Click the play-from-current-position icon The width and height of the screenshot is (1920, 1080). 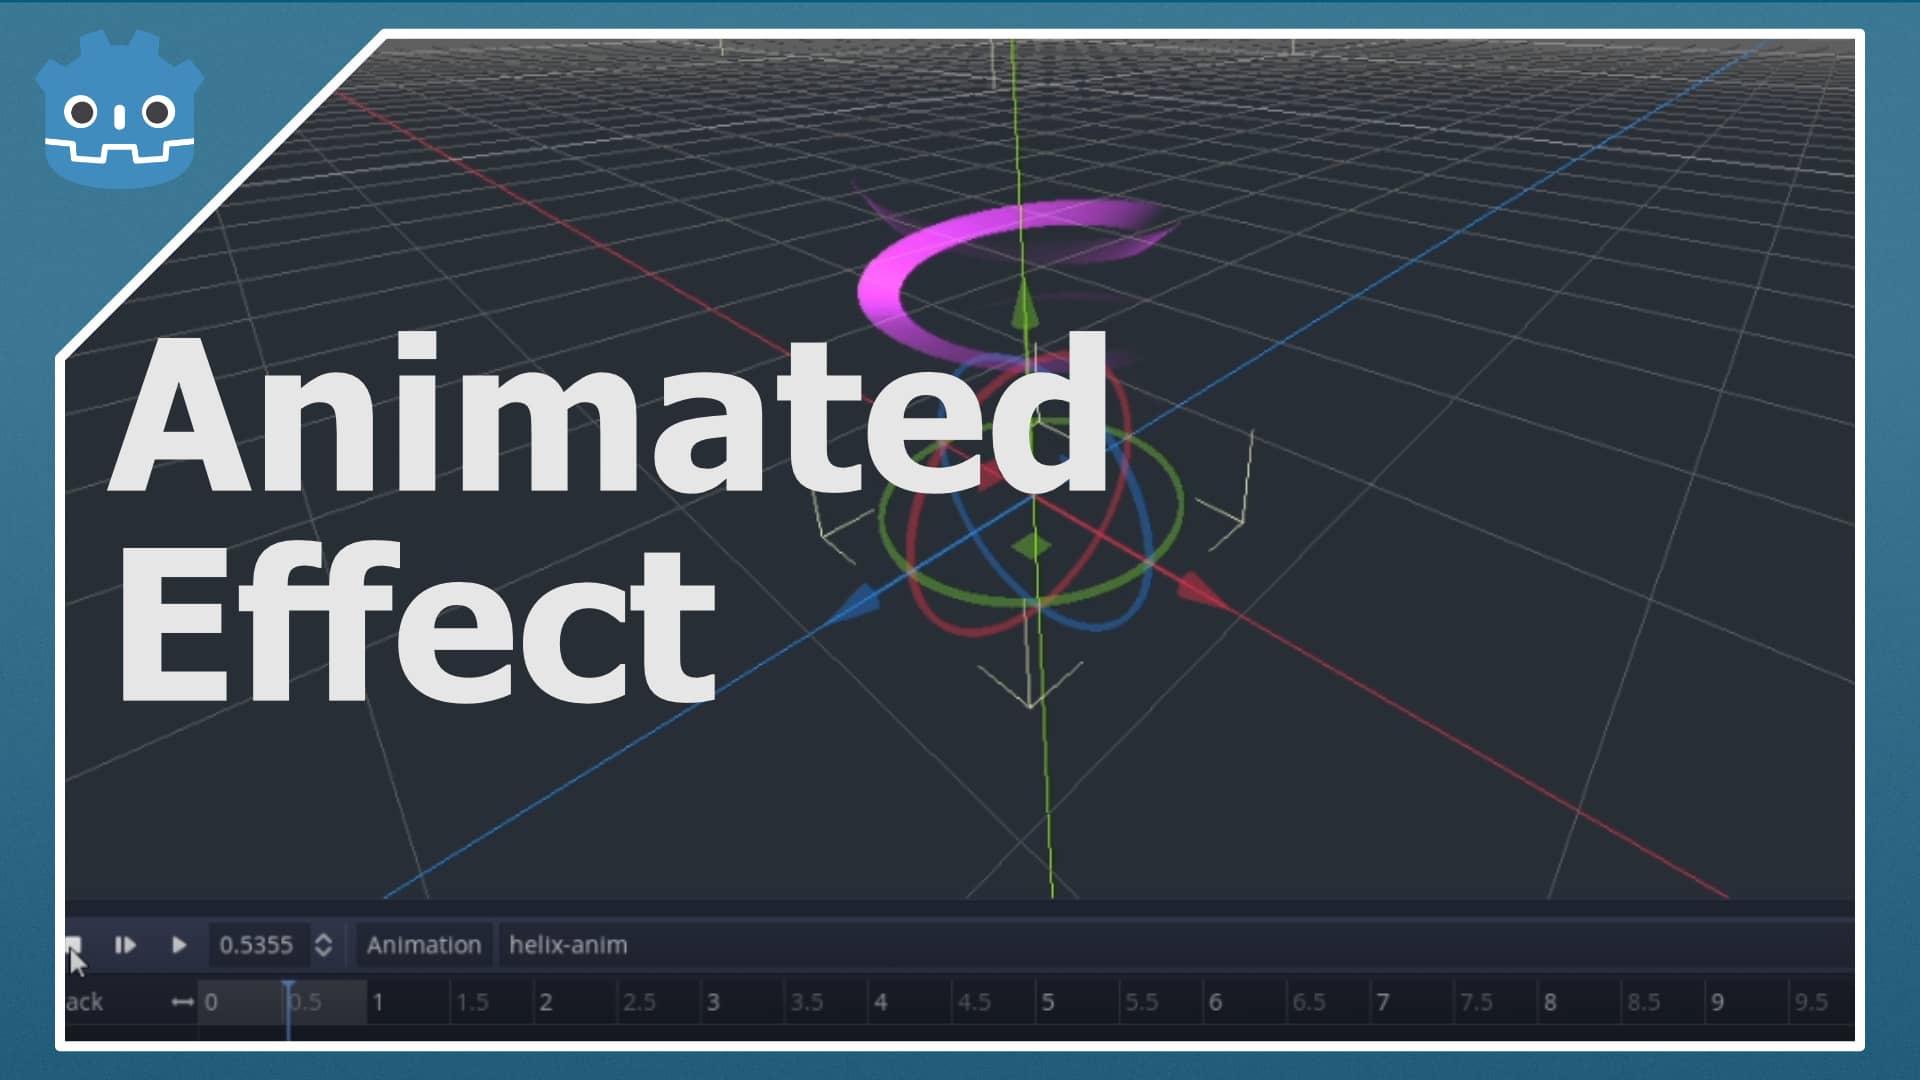tap(124, 945)
